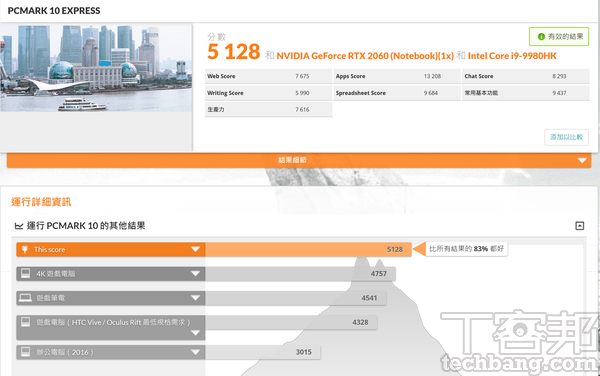This screenshot has height=376, width=600.
Task: Click the Web Score label
Action: coord(221,76)
